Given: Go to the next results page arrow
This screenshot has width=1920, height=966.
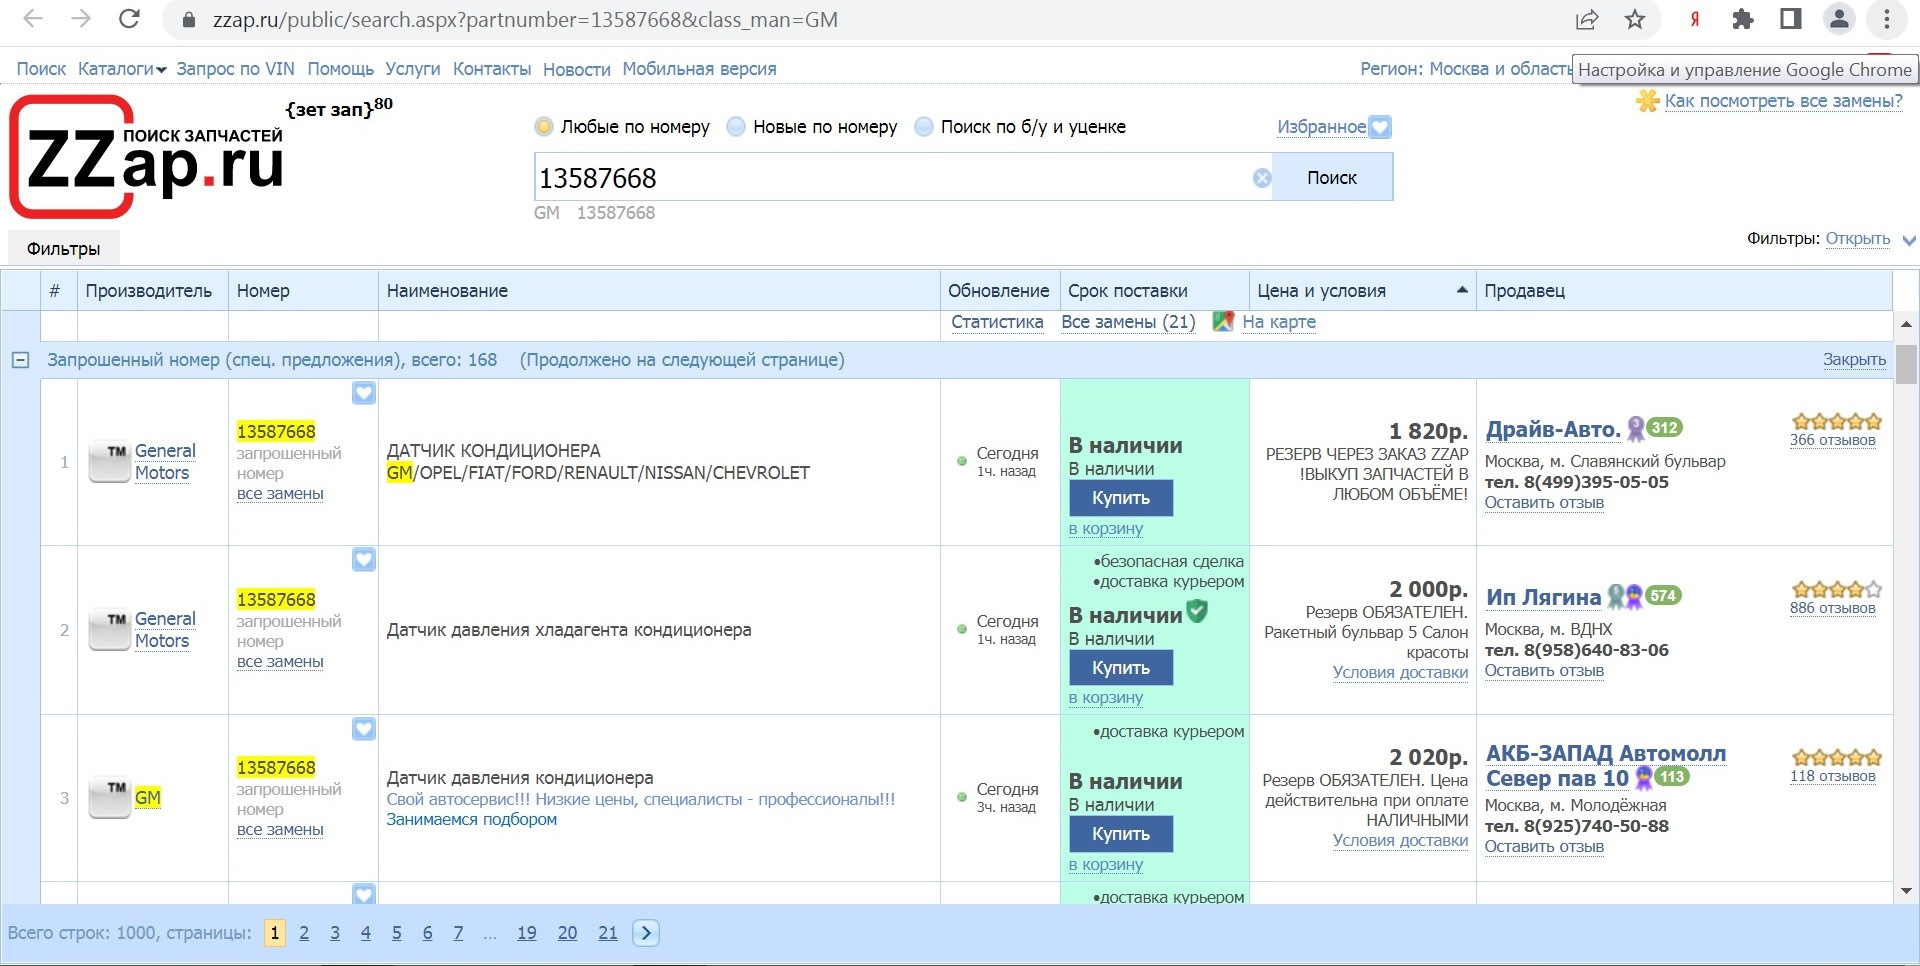Looking at the screenshot, I should click(646, 933).
